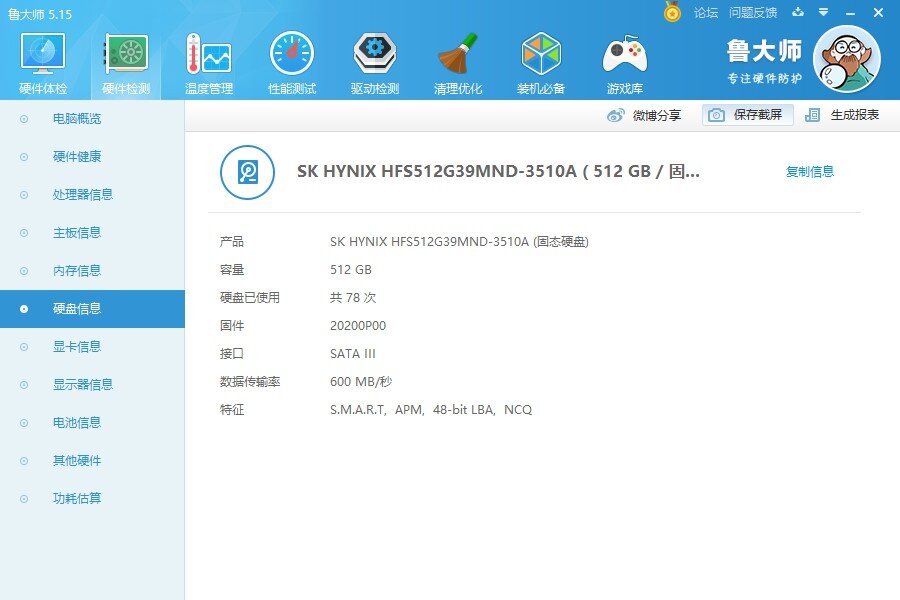The width and height of the screenshot is (900, 600).
Task: Click the 鲁大师 专注硬件防护 logo text
Action: point(764,61)
